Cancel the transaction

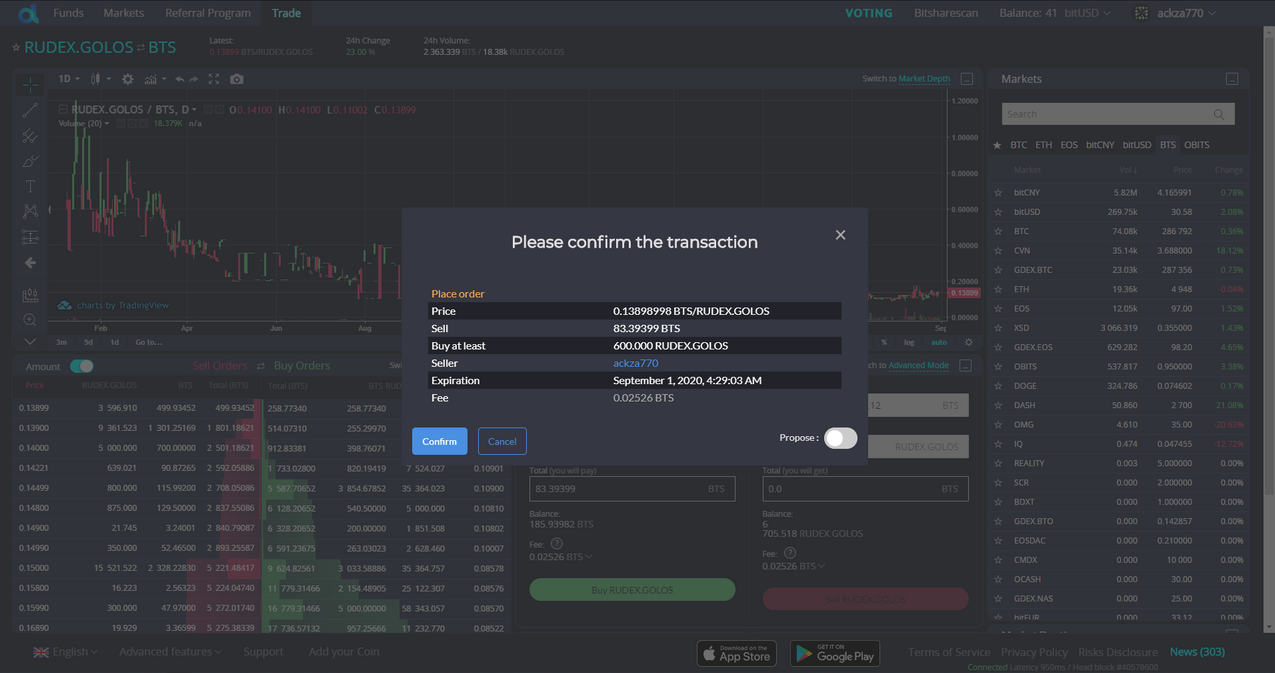point(502,441)
